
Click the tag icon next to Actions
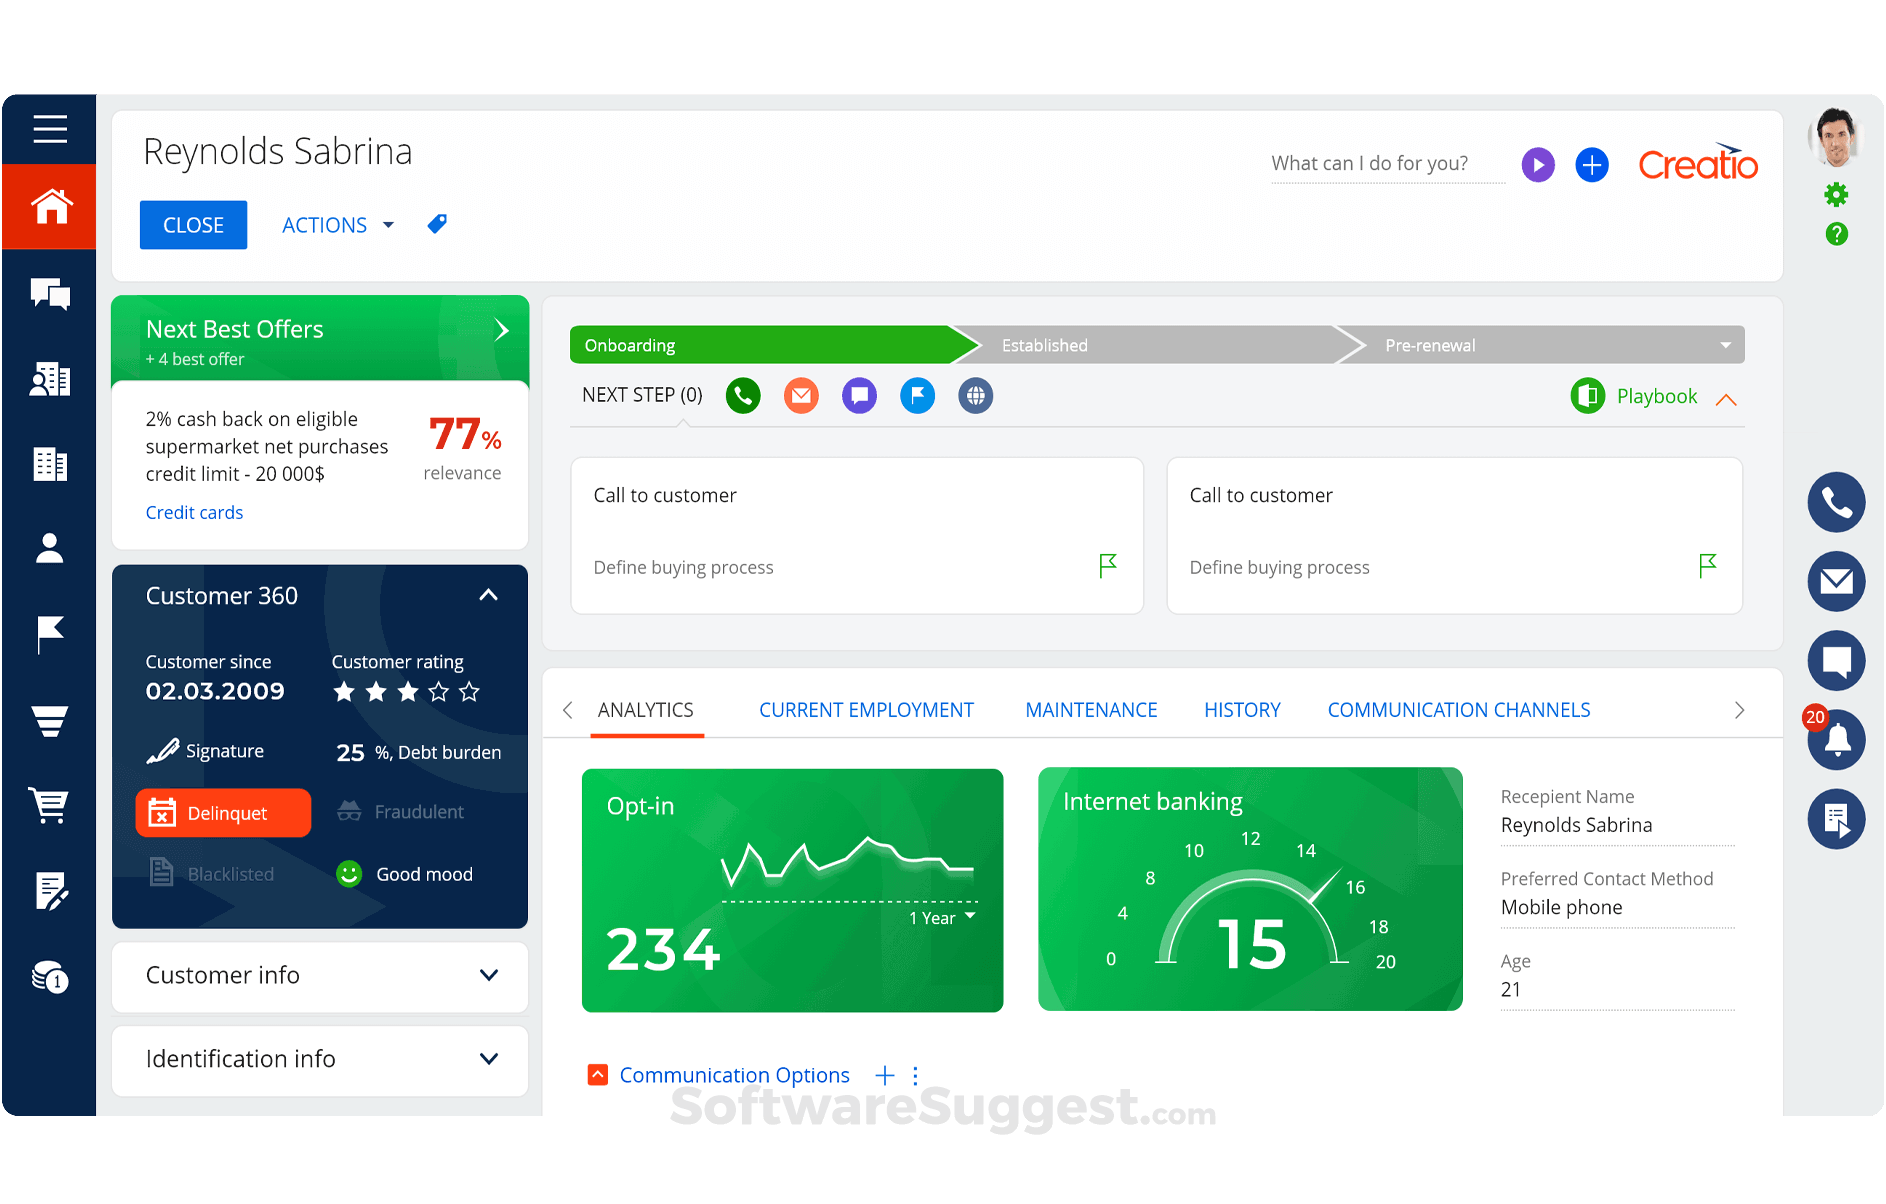pos(437,224)
